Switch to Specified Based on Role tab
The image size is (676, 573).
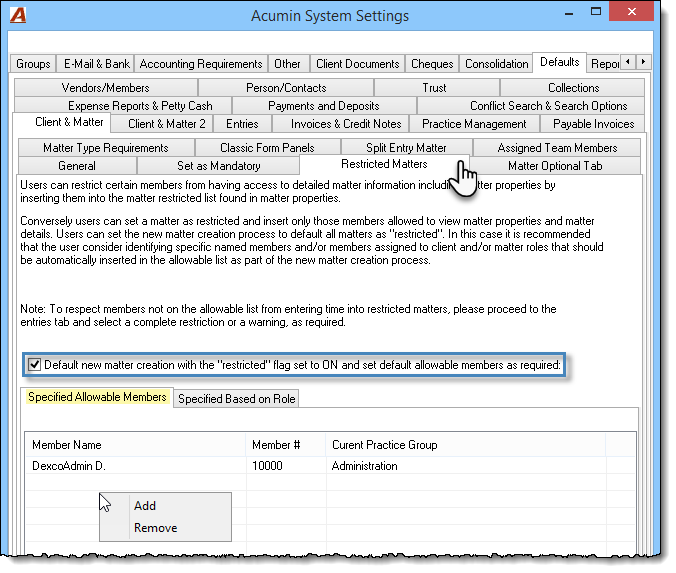pos(237,399)
